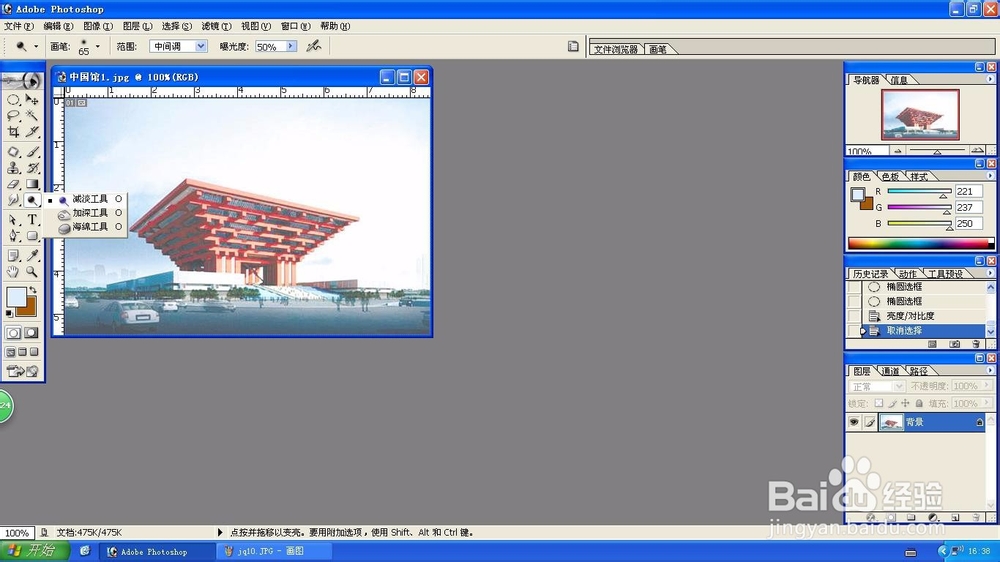Select the Hand tool

click(x=13, y=272)
